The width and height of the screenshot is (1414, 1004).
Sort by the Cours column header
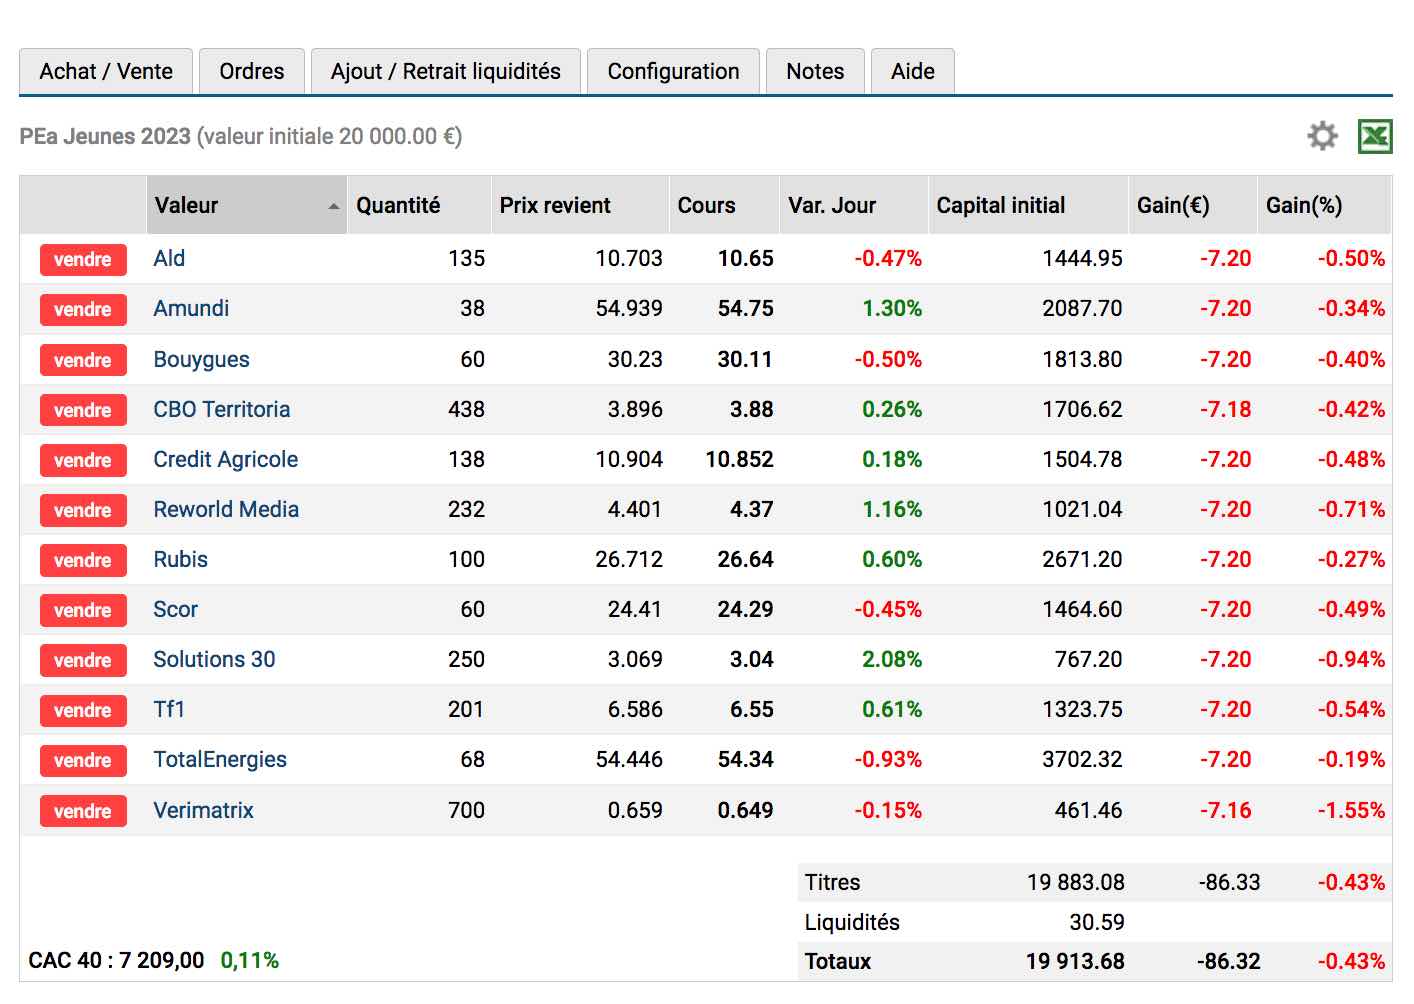[724, 205]
